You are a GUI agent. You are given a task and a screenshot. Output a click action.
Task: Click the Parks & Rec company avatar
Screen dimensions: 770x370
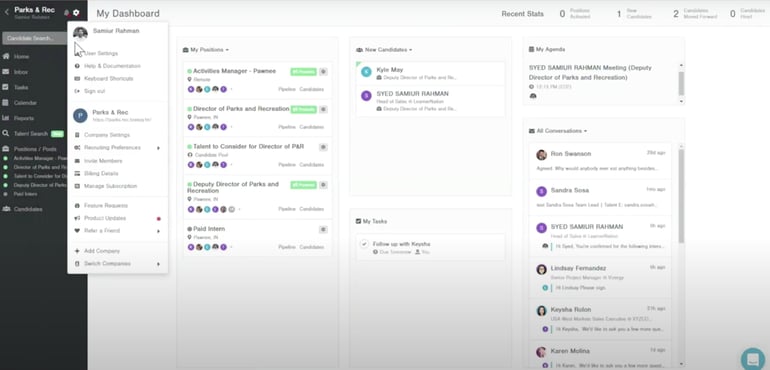coord(80,115)
